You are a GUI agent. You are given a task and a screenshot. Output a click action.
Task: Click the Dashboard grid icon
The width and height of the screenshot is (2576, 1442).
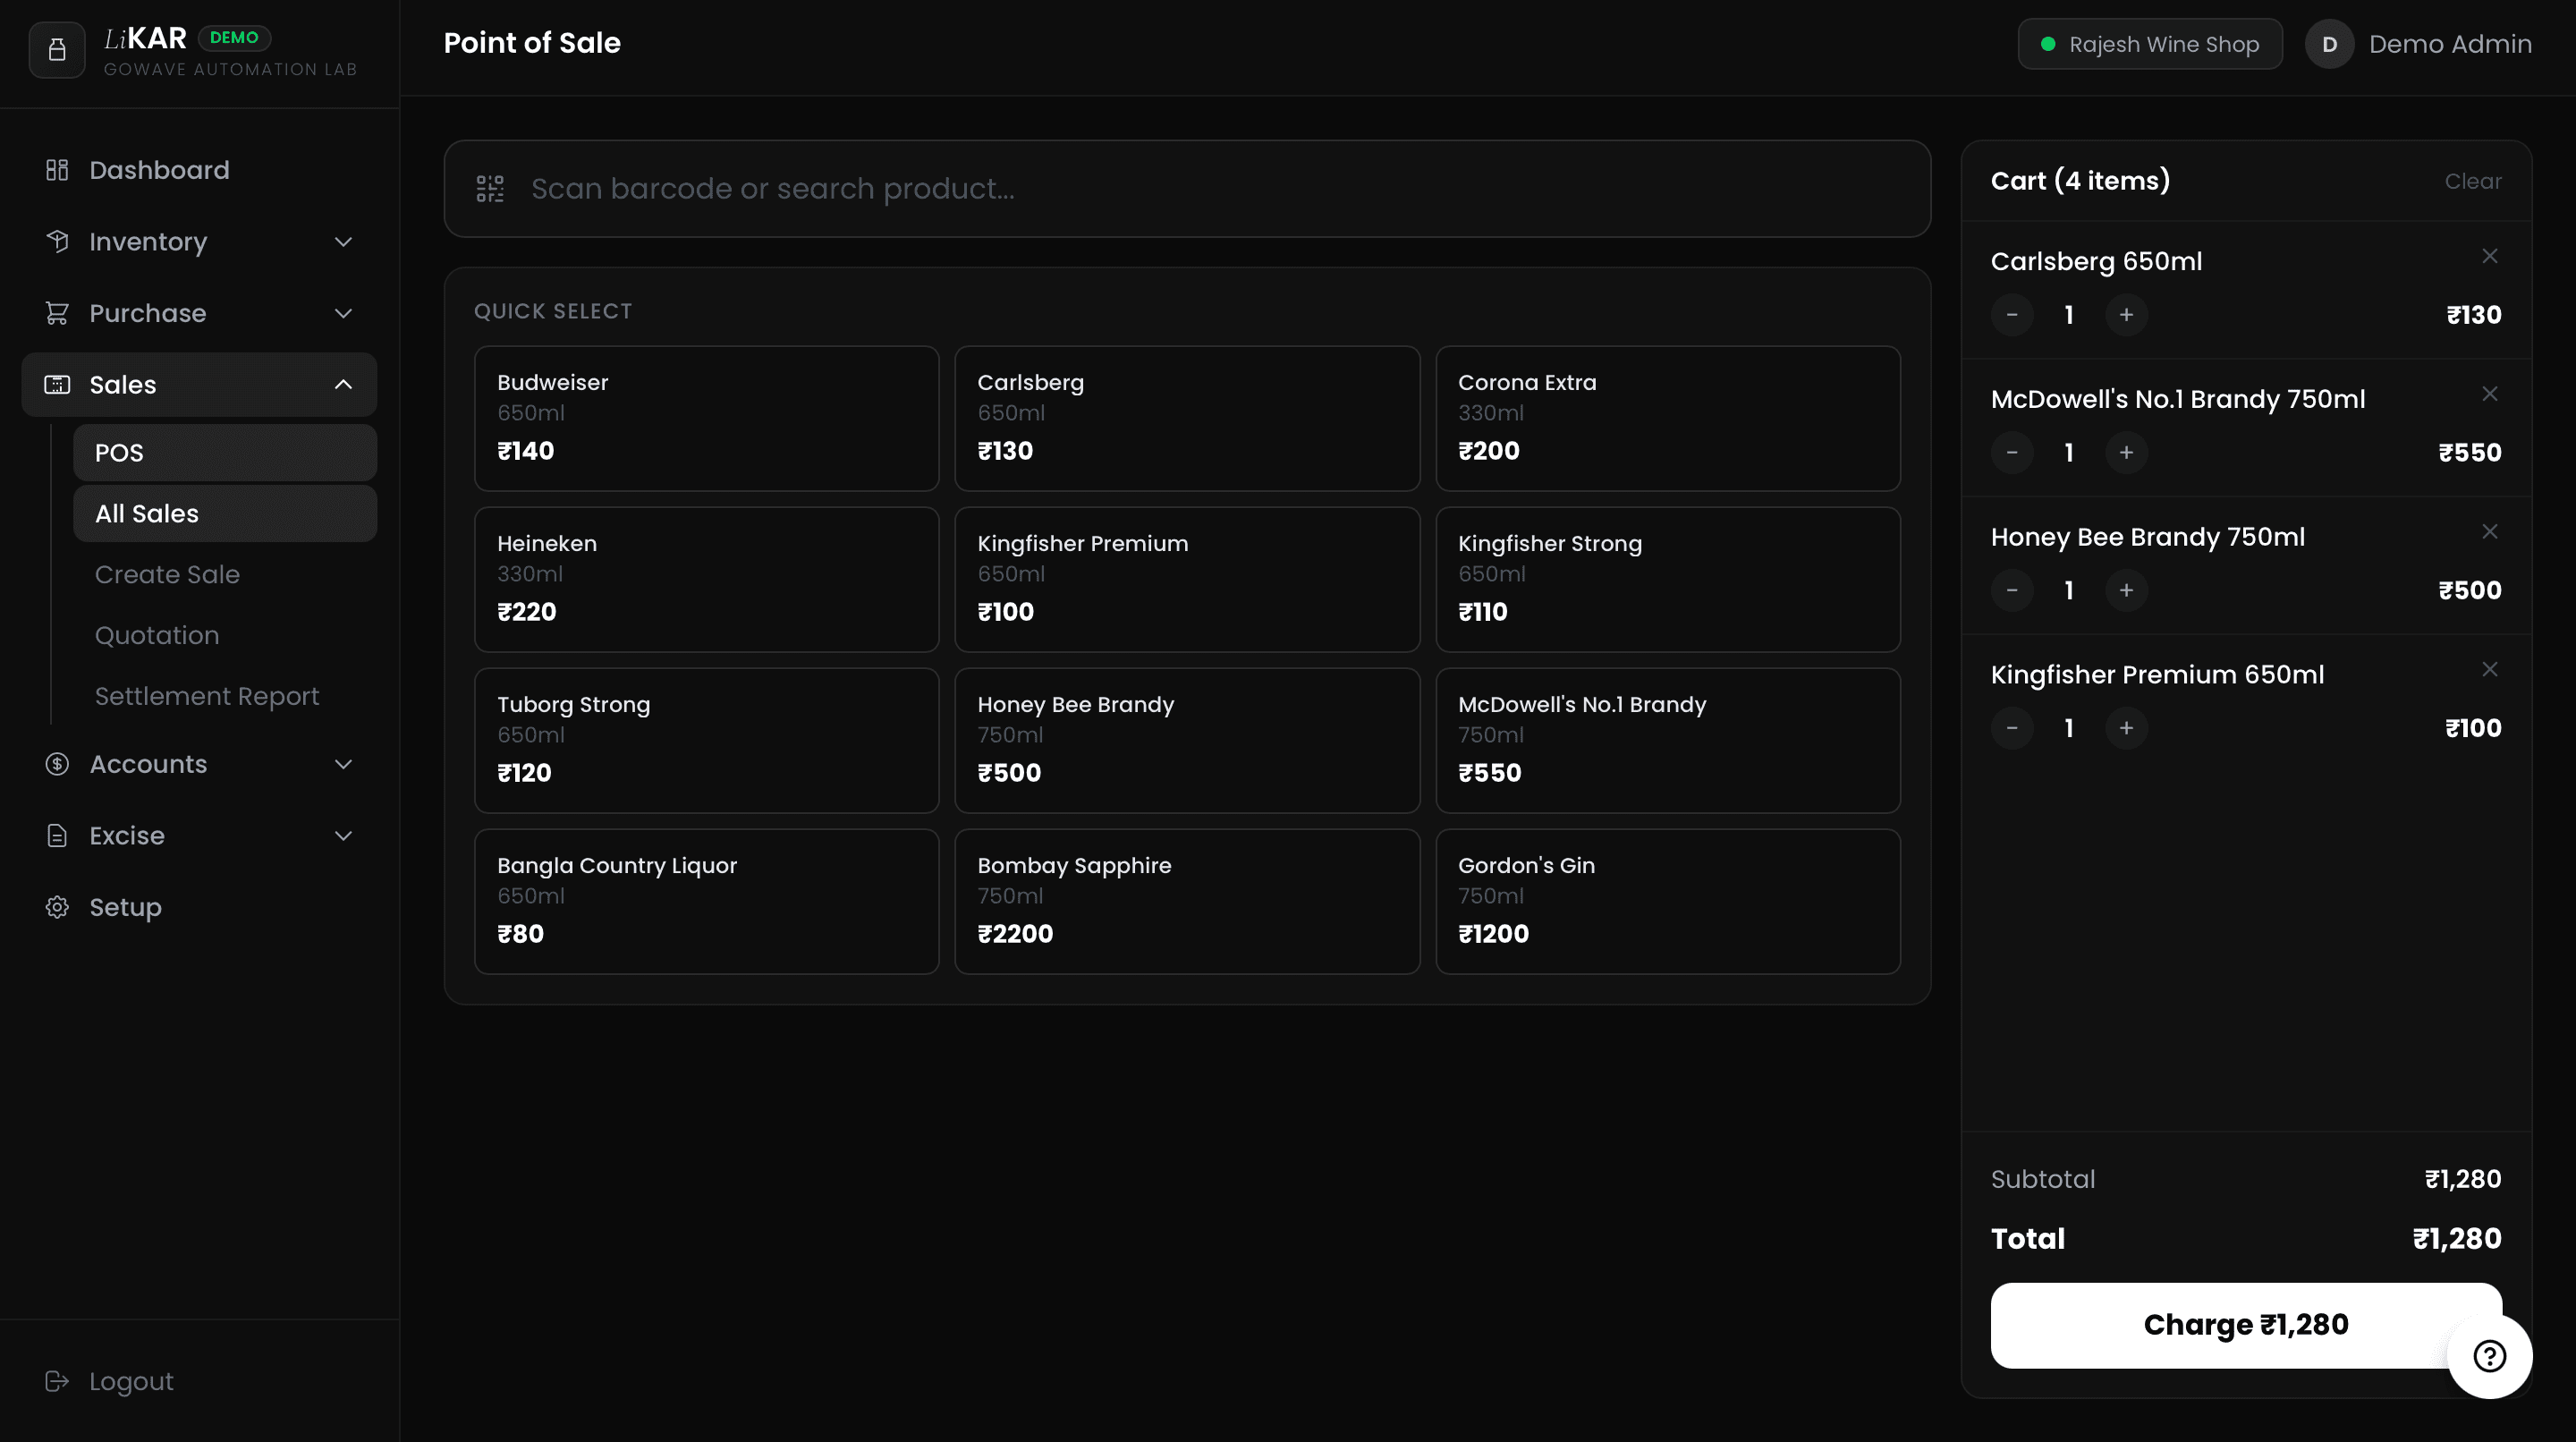pyautogui.click(x=57, y=170)
